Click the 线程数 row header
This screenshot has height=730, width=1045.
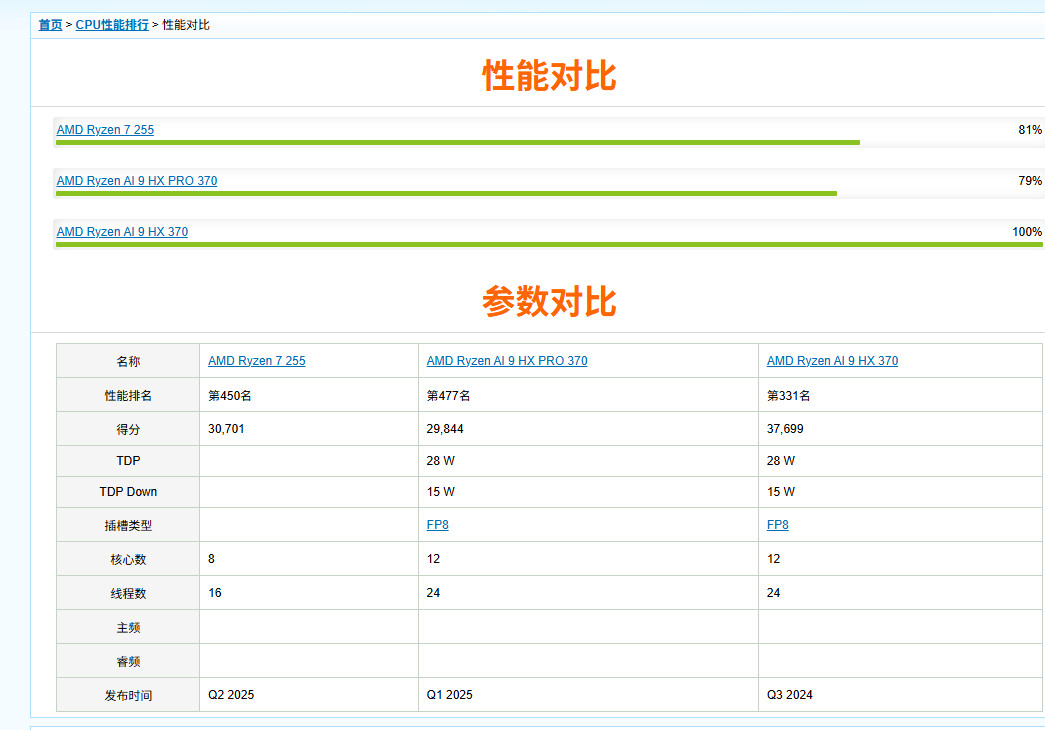[x=128, y=593]
